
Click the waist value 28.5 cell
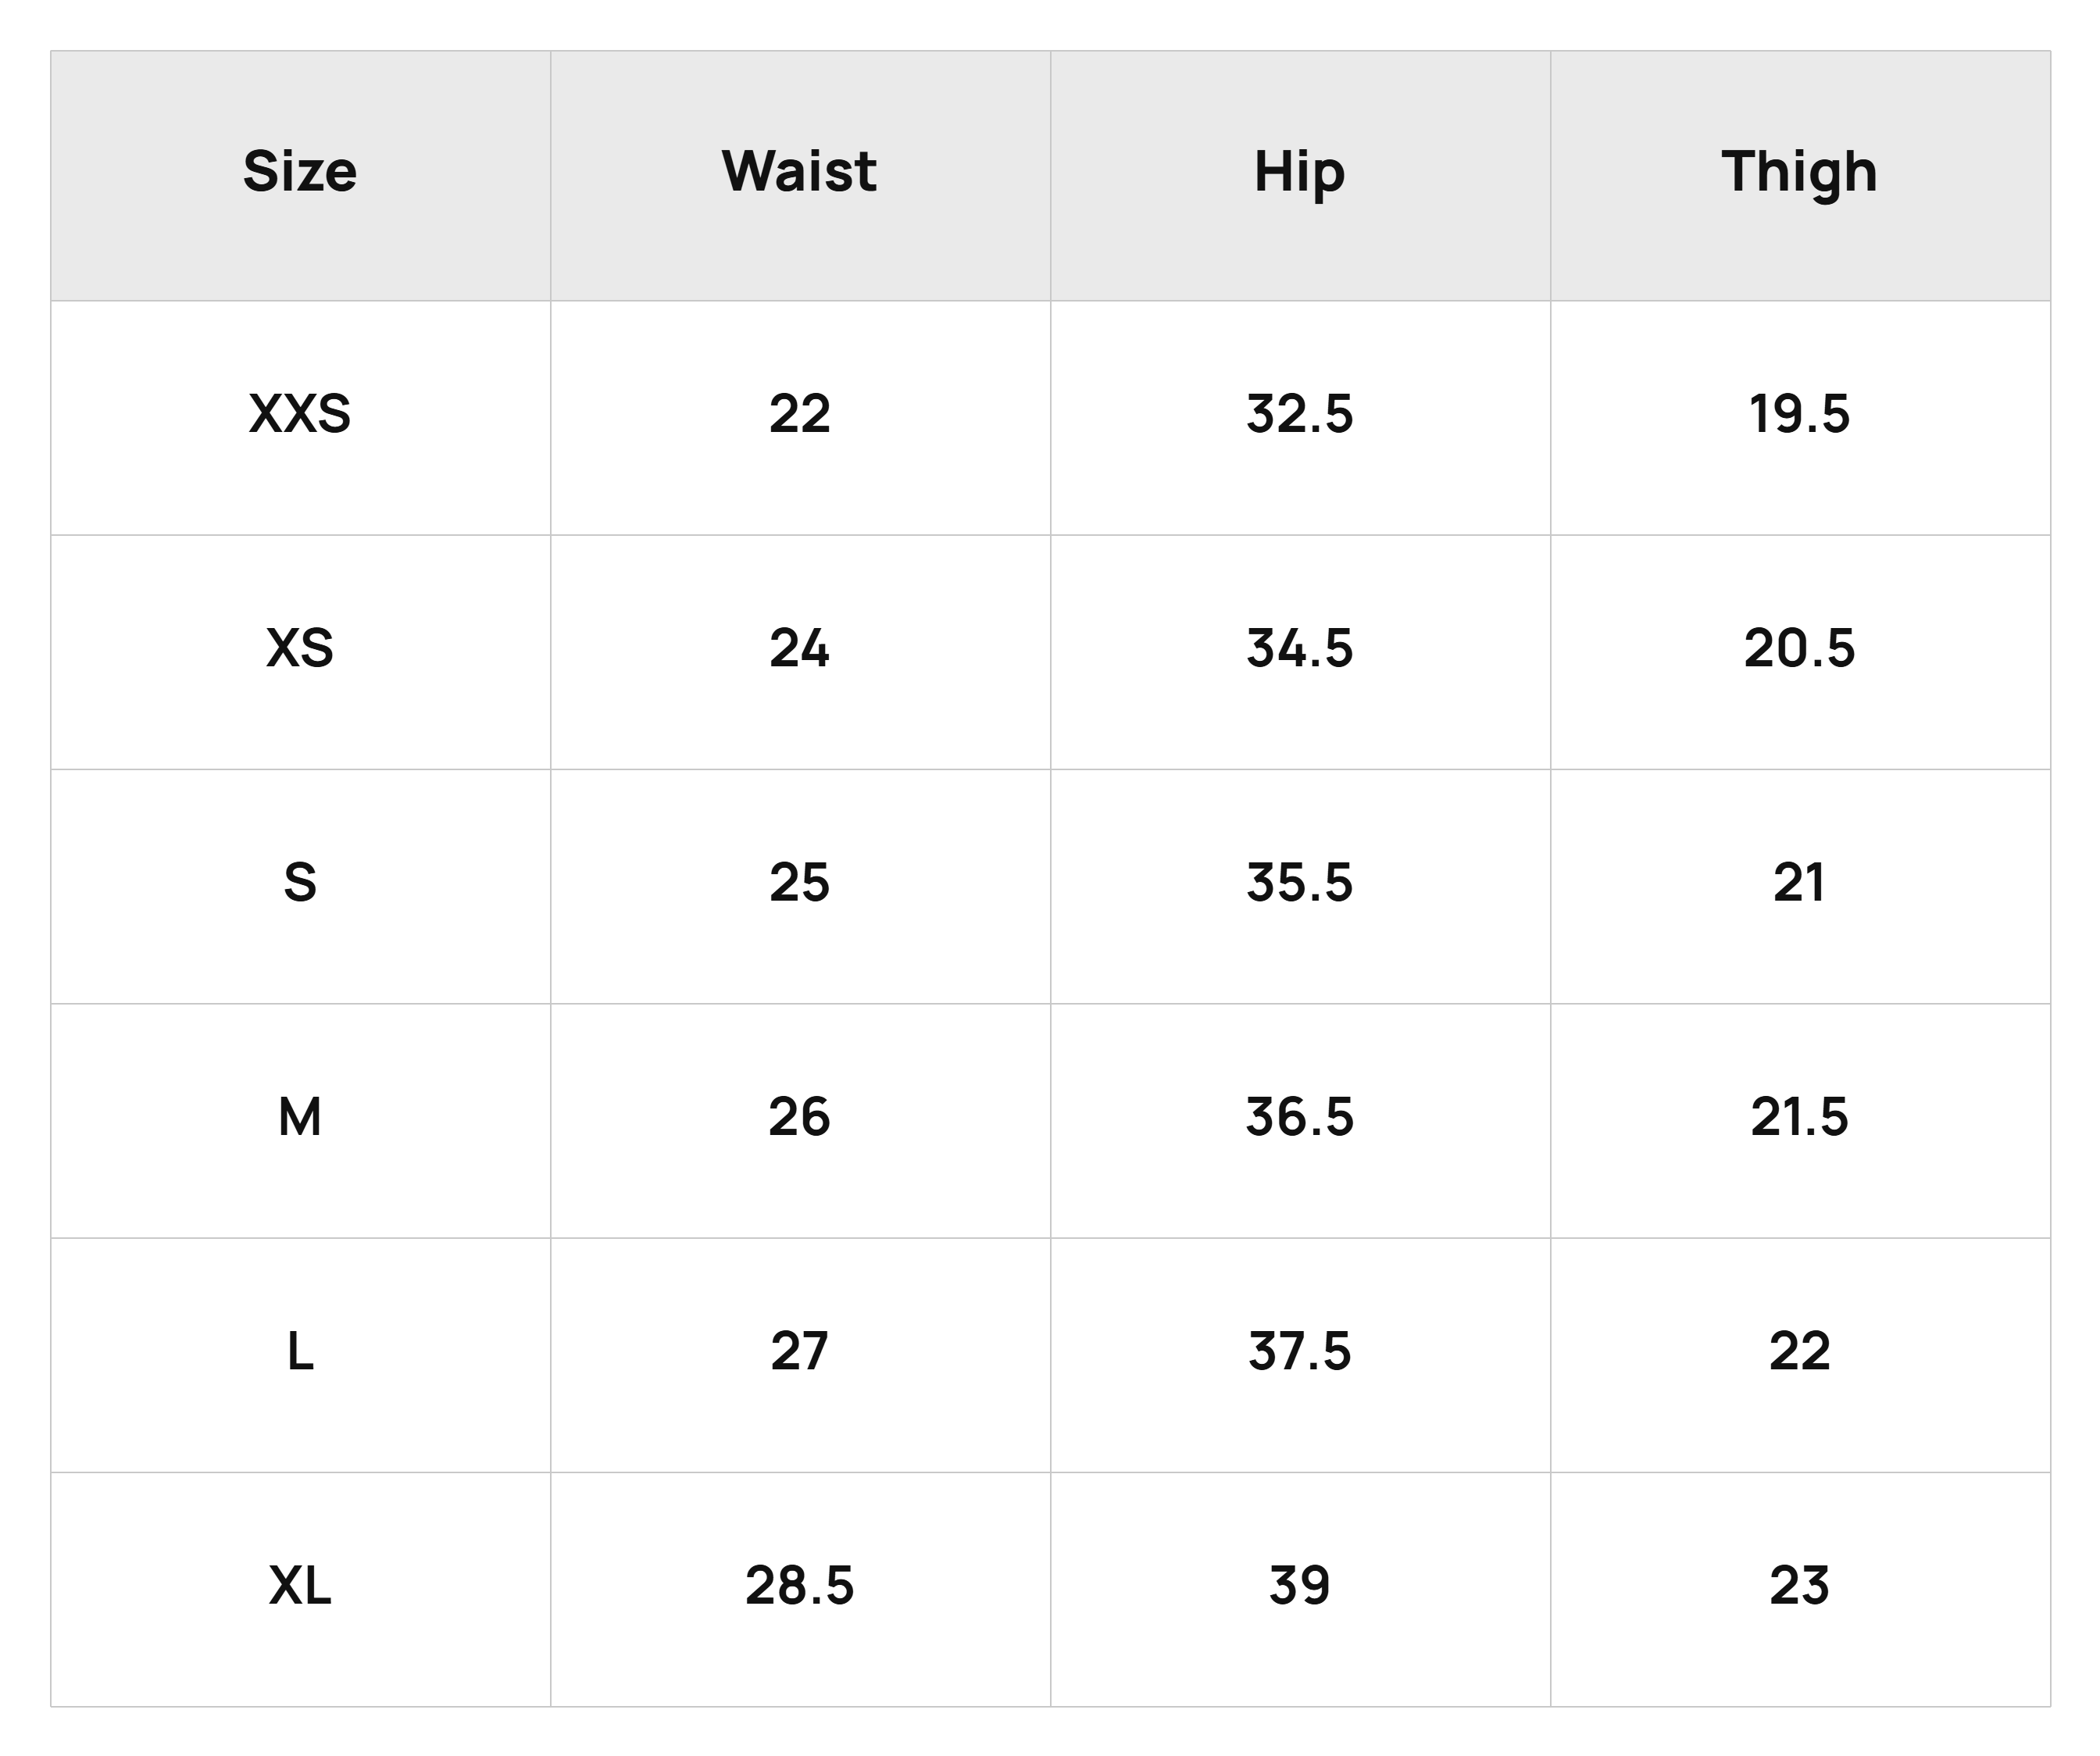point(800,1589)
